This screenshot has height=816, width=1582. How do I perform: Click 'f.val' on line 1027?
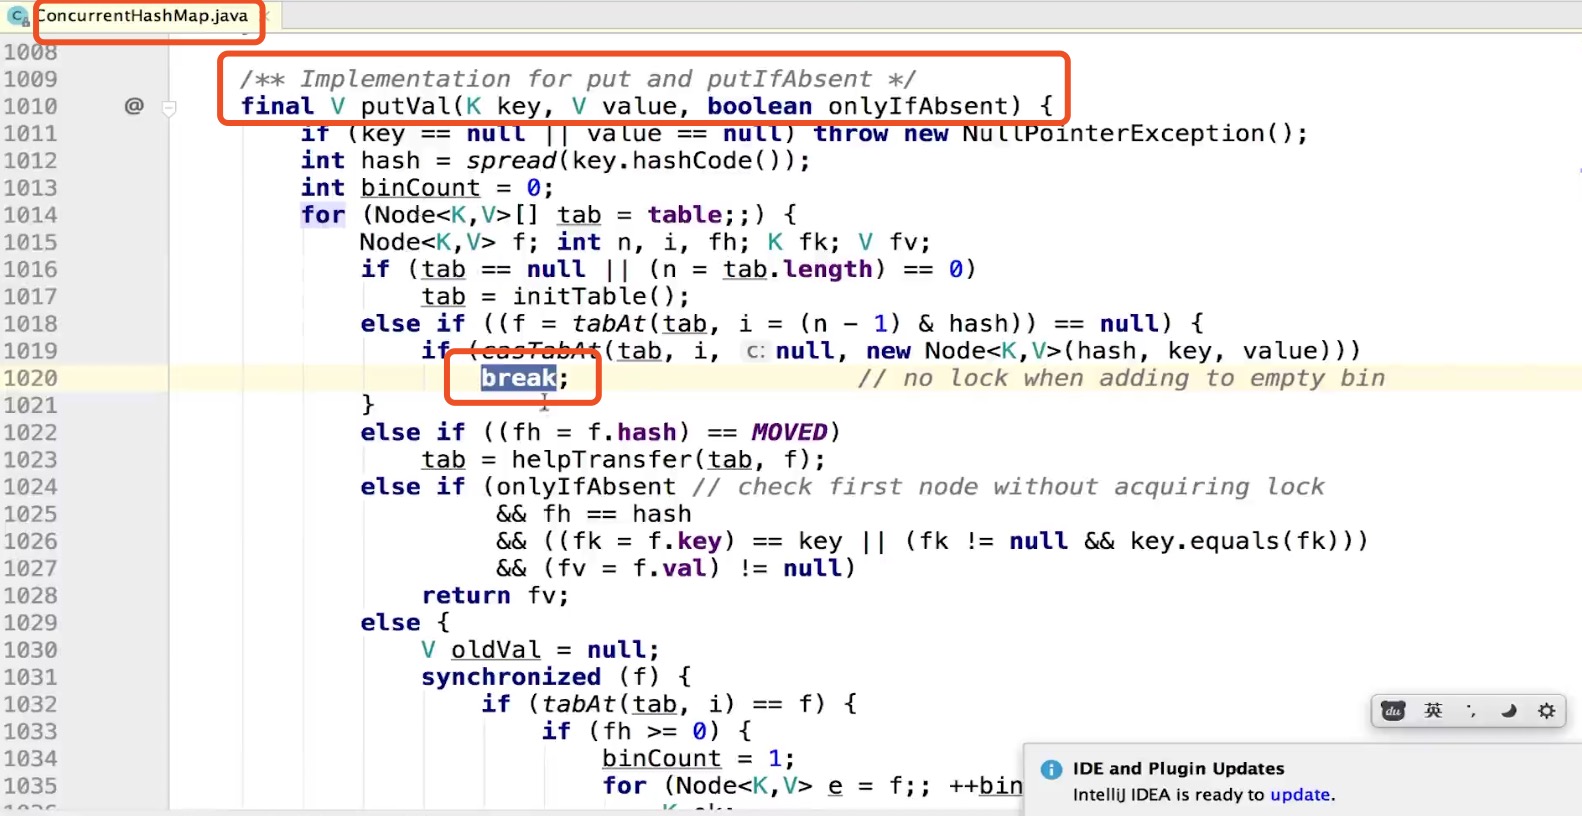pyautogui.click(x=669, y=568)
